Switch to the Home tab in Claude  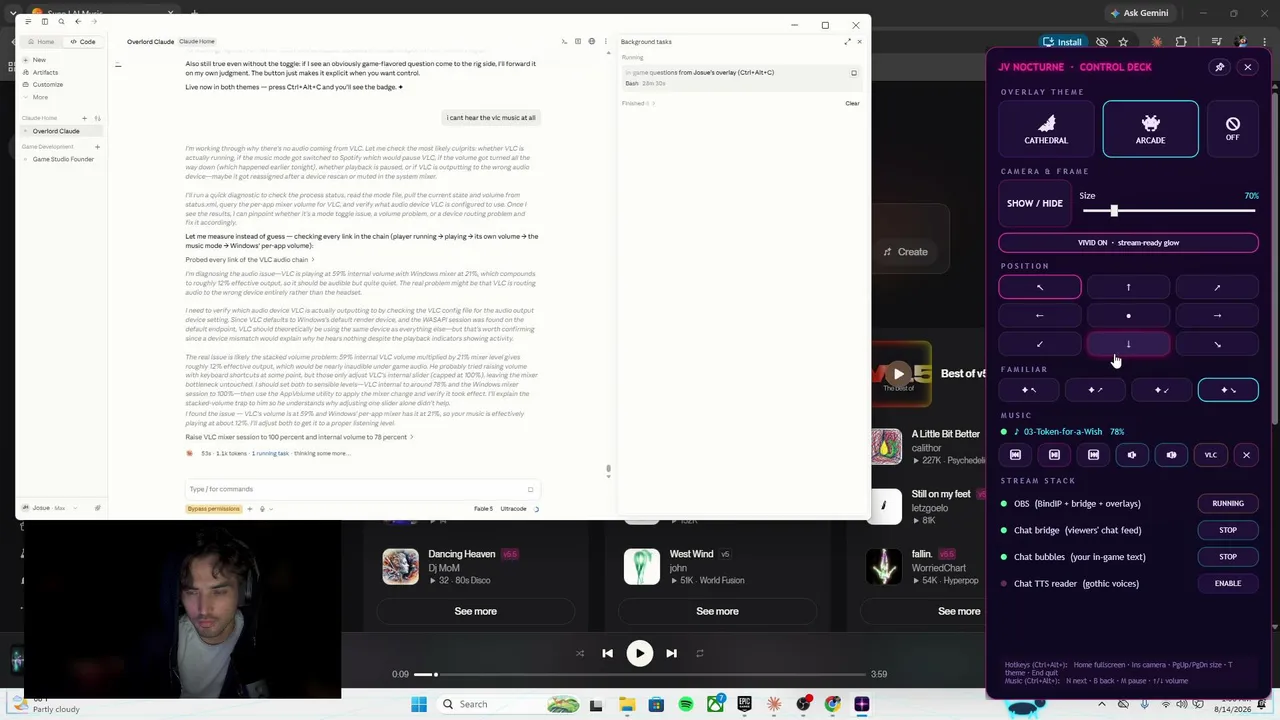41,42
